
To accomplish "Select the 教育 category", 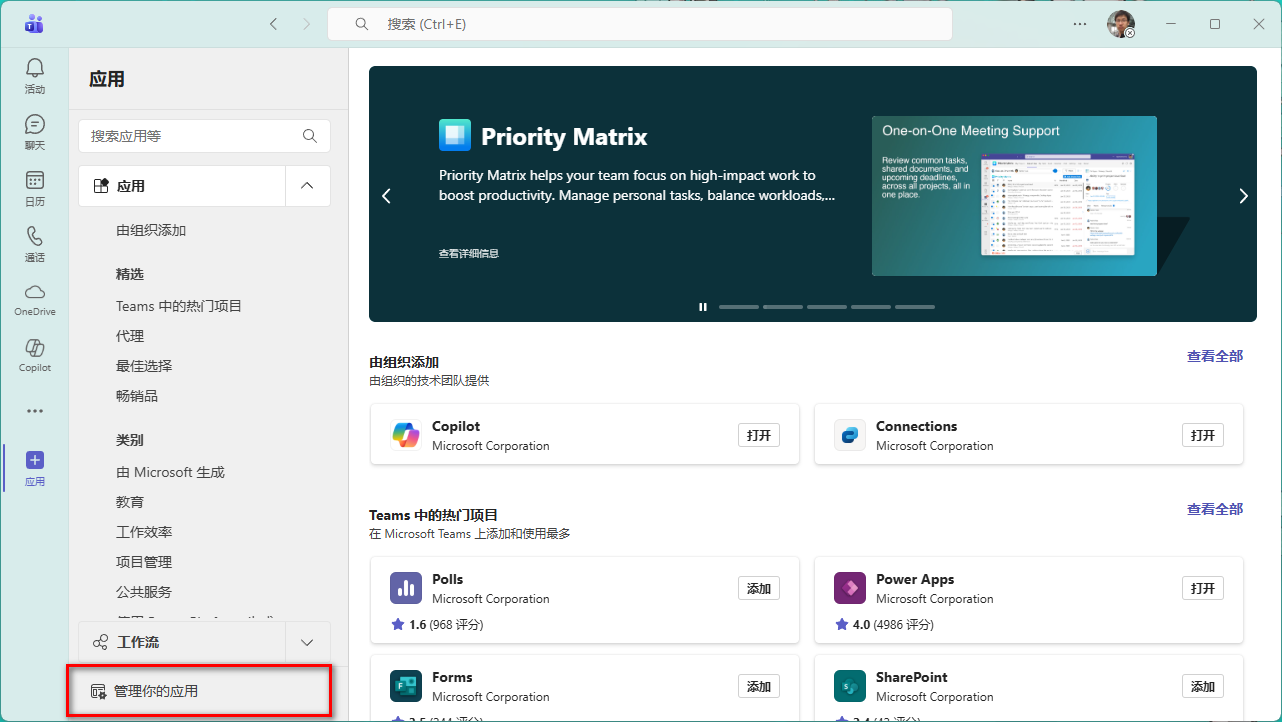I will click(130, 502).
